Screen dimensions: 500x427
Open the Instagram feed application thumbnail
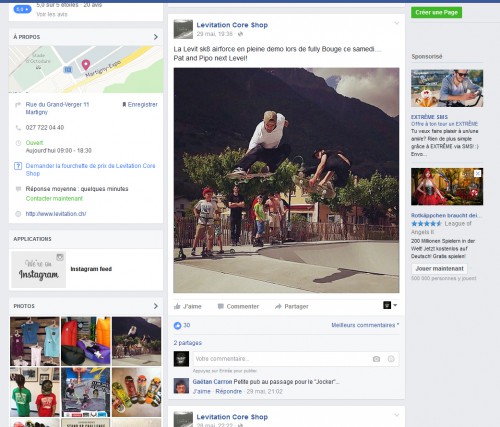(39, 269)
